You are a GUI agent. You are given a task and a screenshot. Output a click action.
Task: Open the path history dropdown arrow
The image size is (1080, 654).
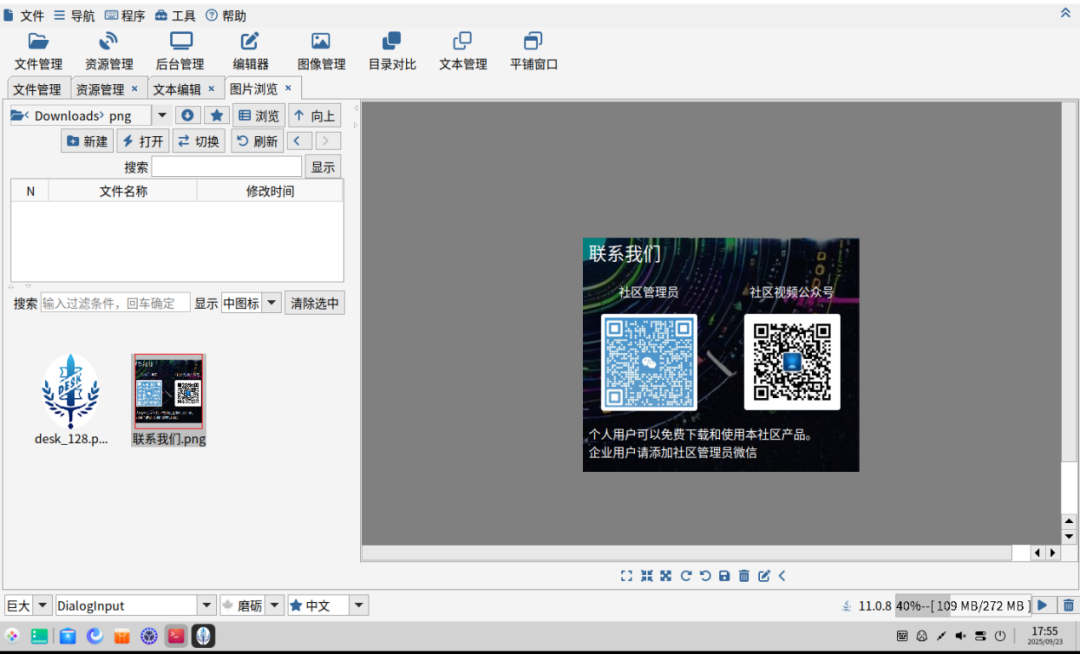(162, 116)
